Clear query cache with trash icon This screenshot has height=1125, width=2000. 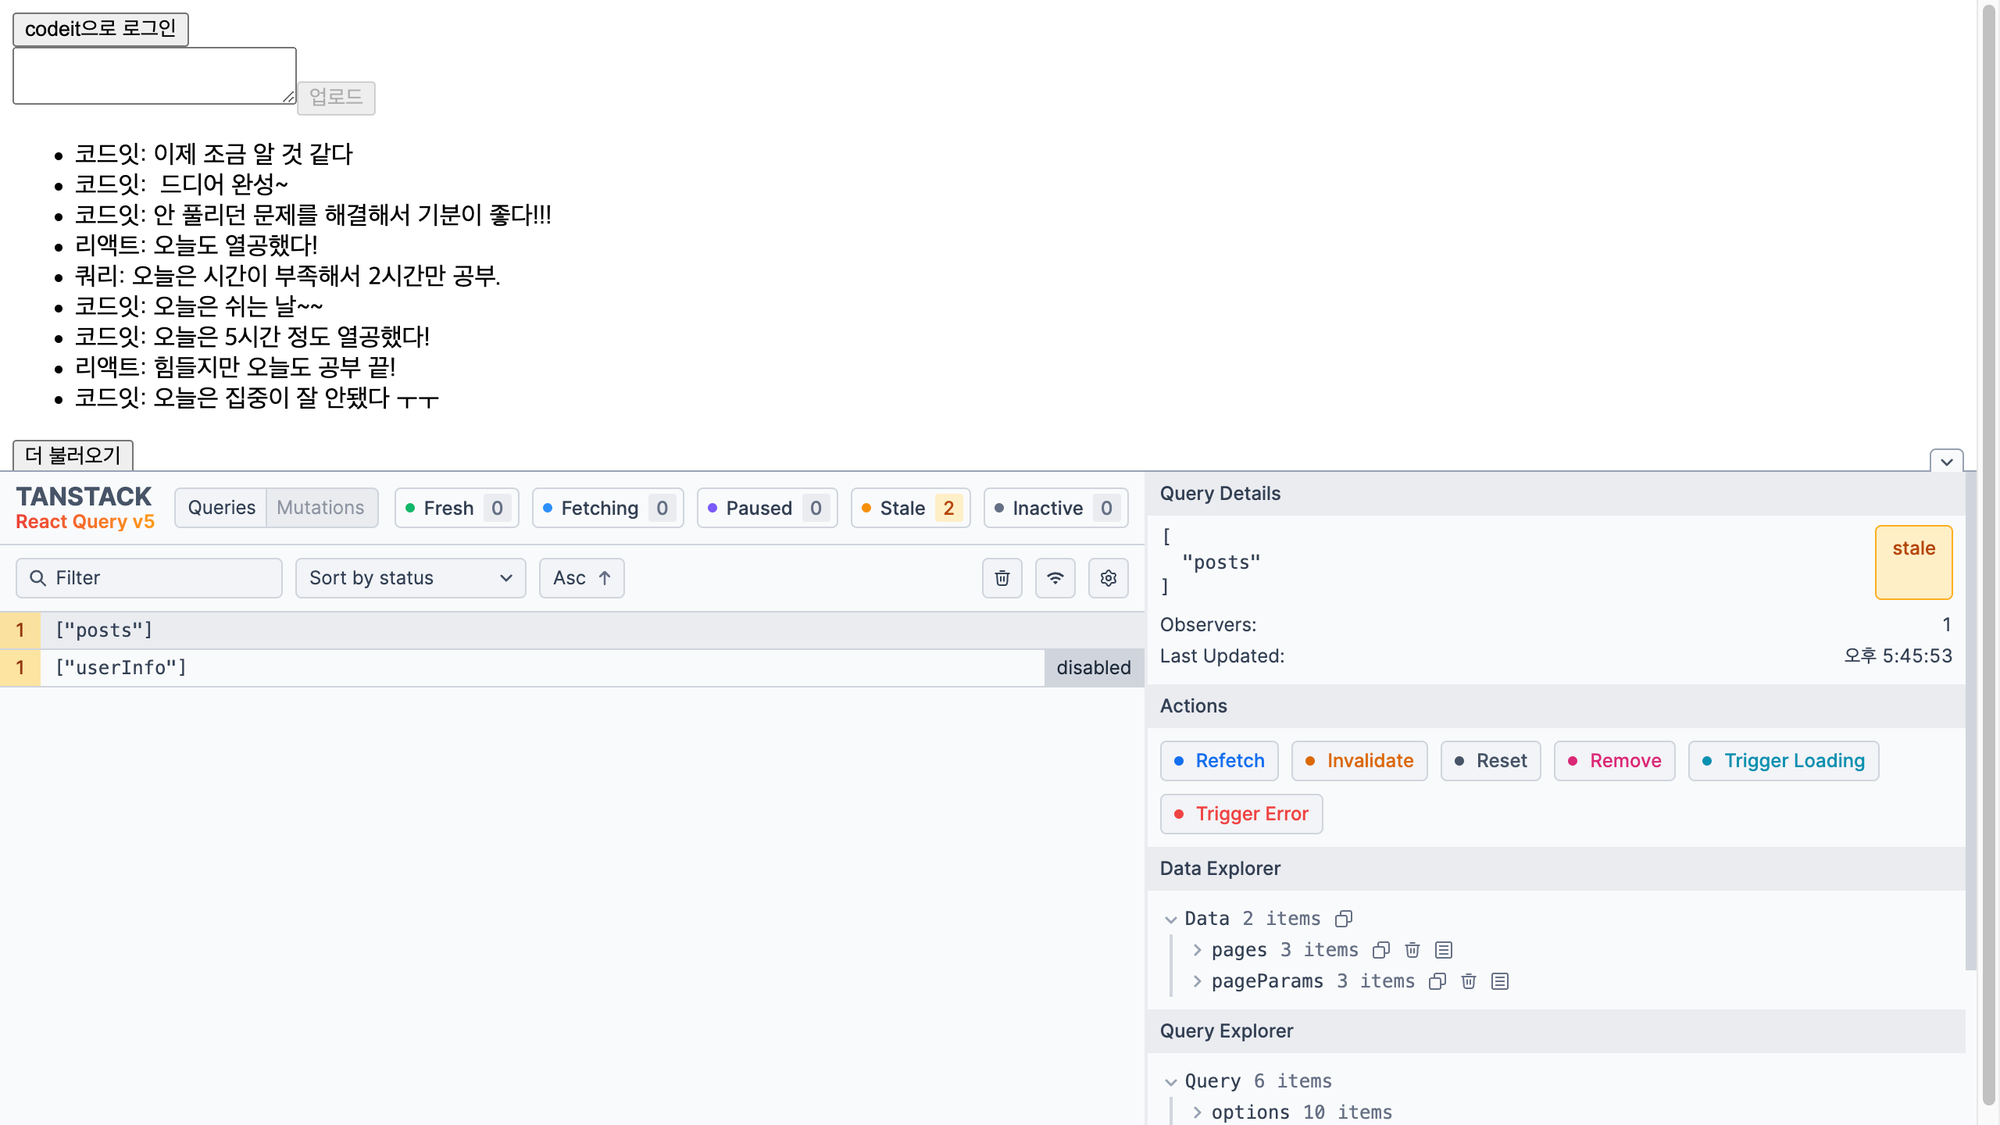pyautogui.click(x=1002, y=578)
